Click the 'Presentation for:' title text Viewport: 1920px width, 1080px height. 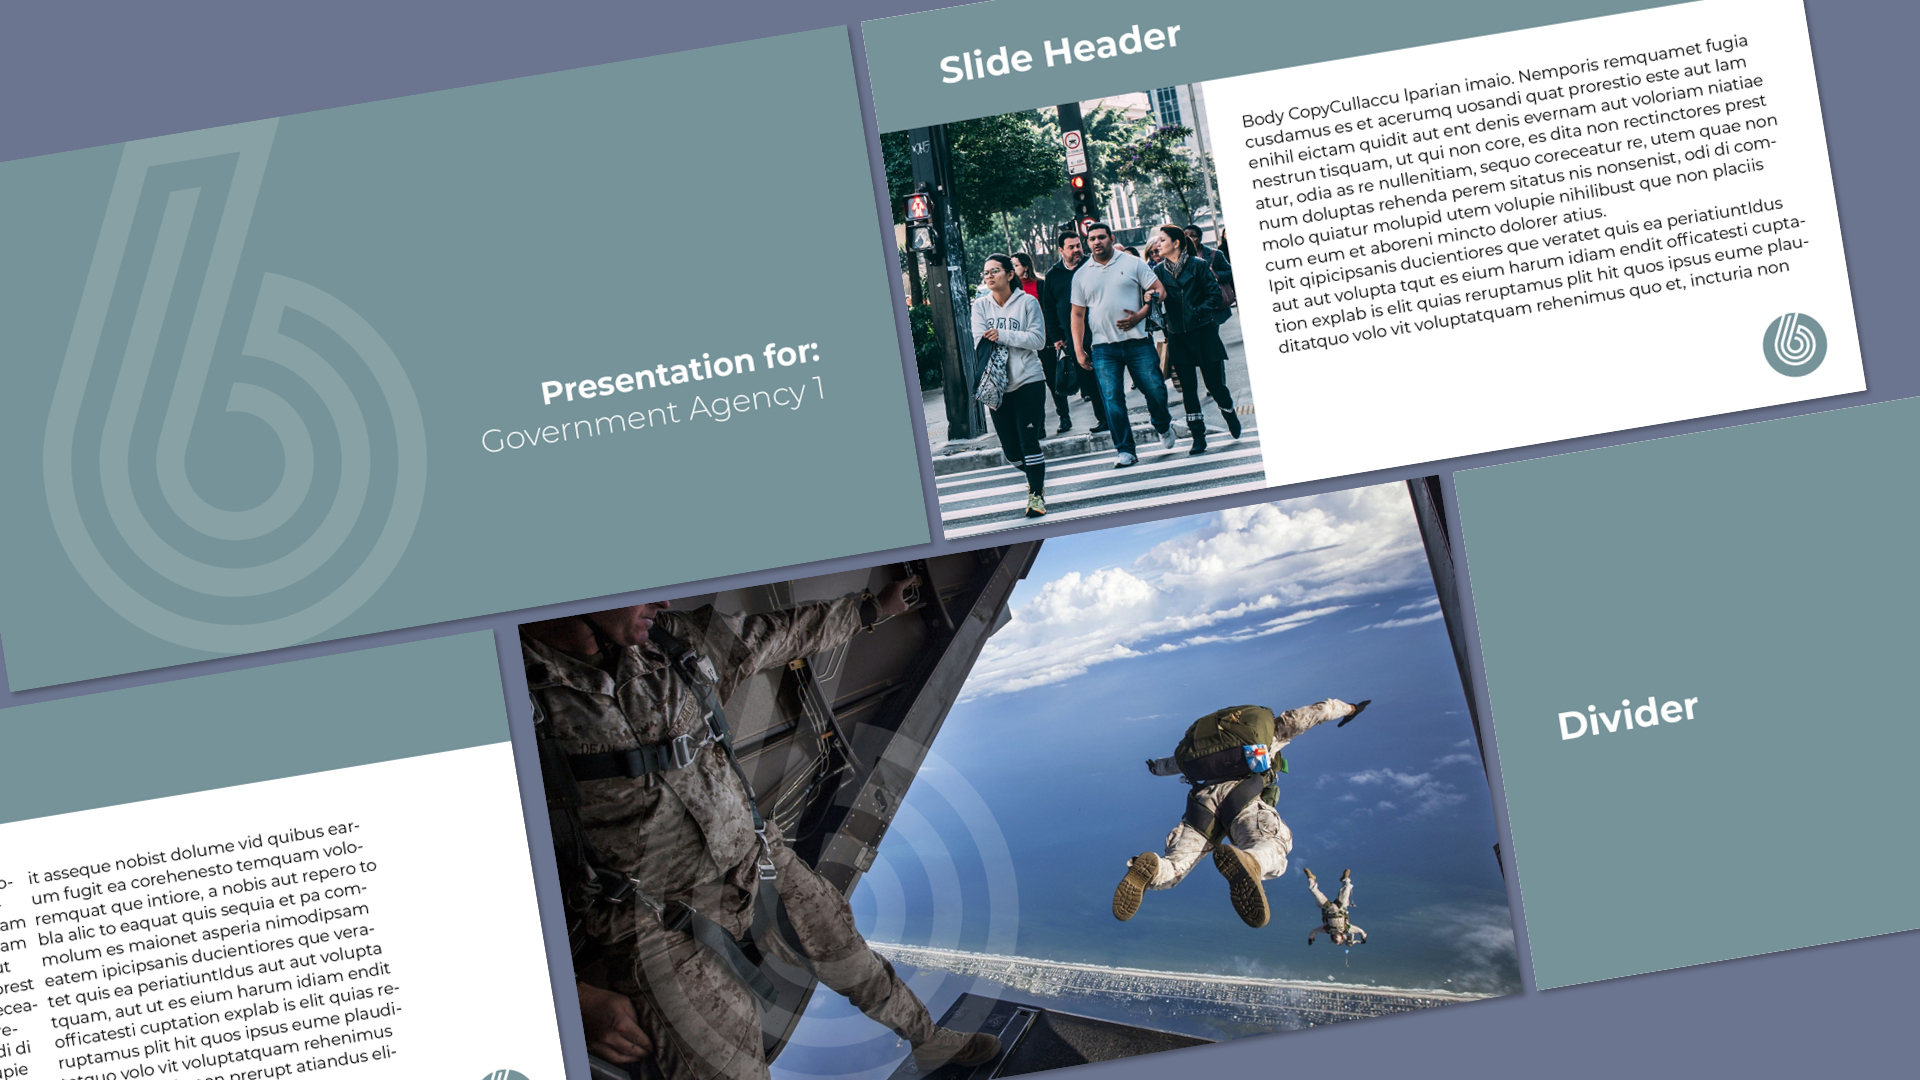click(x=680, y=371)
